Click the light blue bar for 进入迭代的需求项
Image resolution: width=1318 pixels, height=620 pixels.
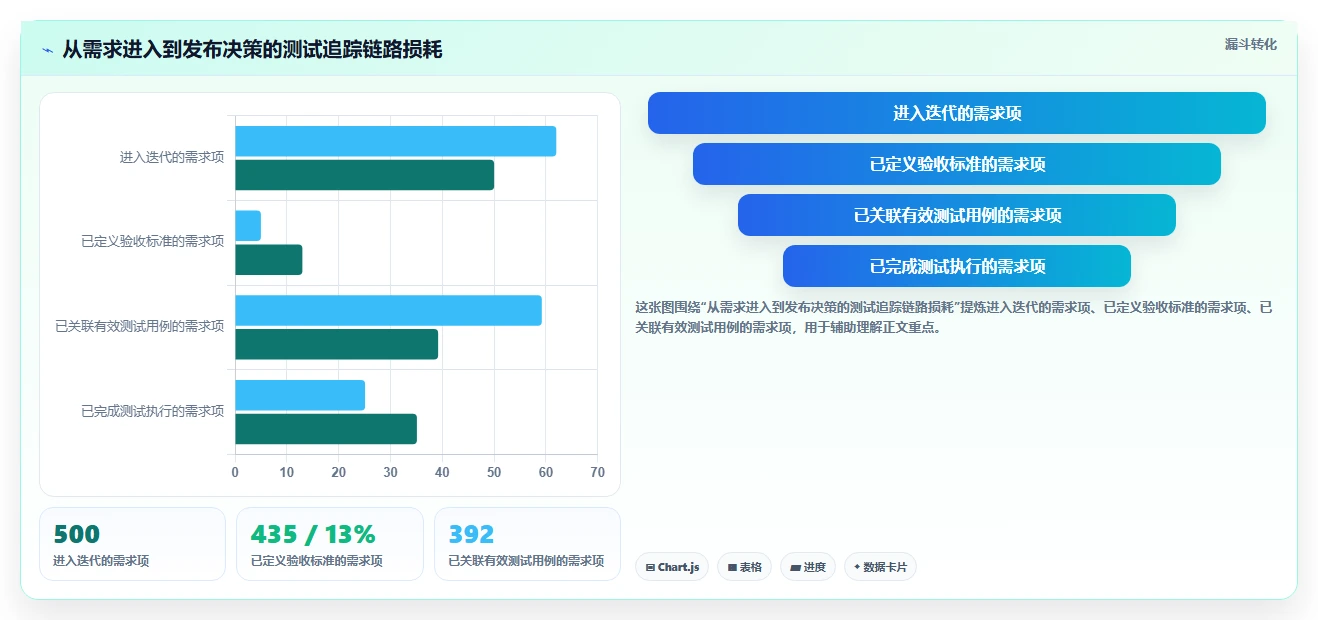(x=395, y=141)
